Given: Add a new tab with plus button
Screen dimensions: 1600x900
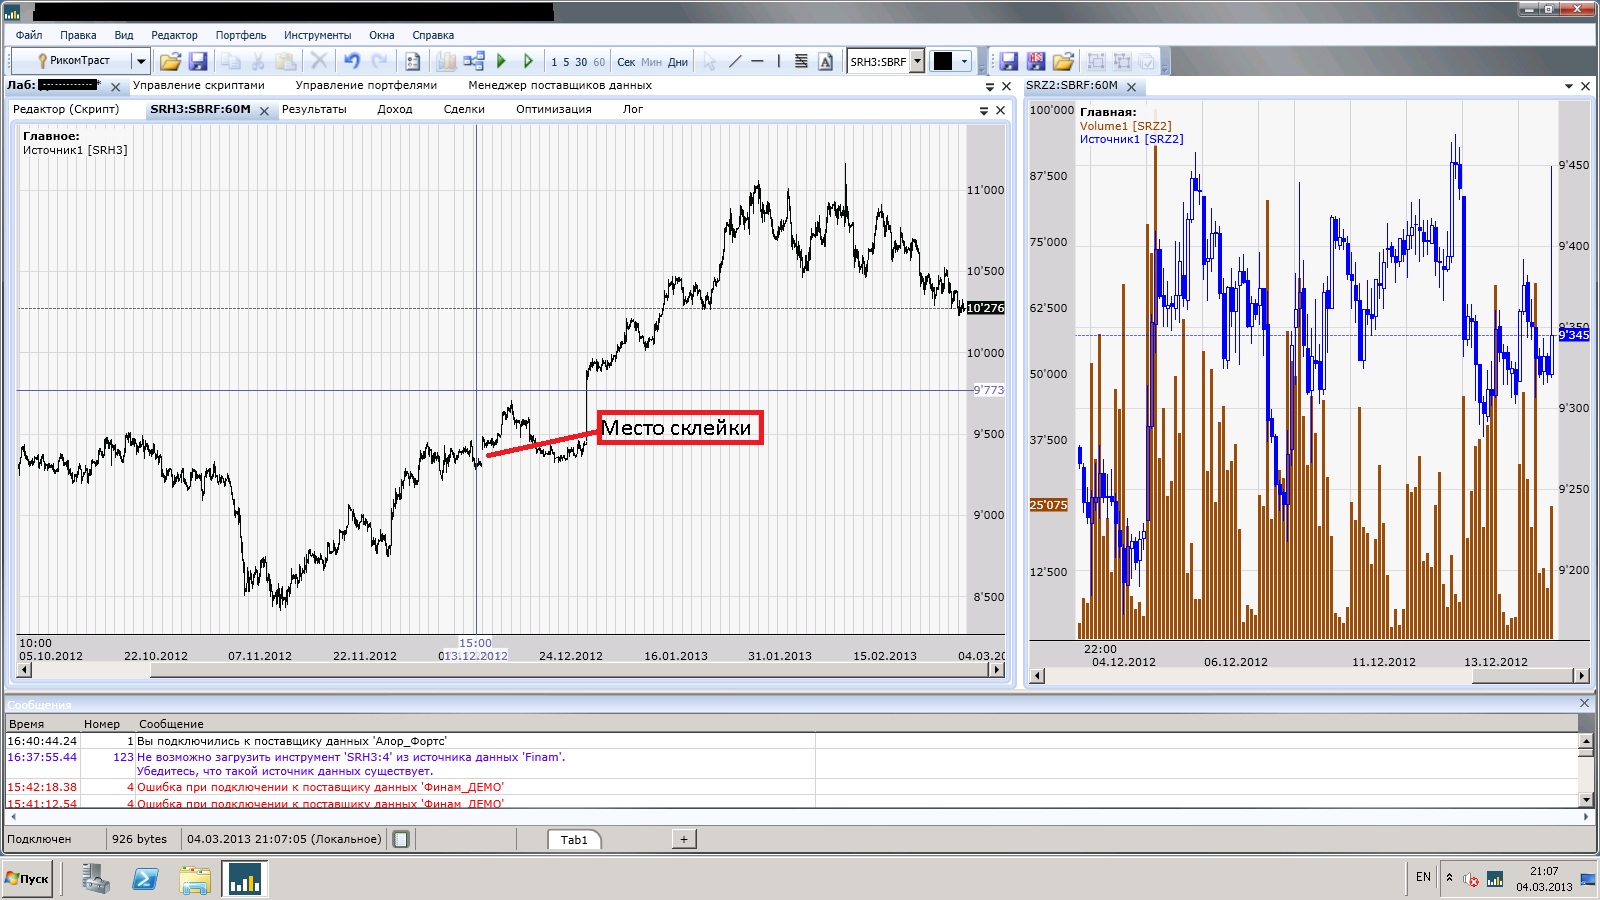Looking at the screenshot, I should (684, 840).
